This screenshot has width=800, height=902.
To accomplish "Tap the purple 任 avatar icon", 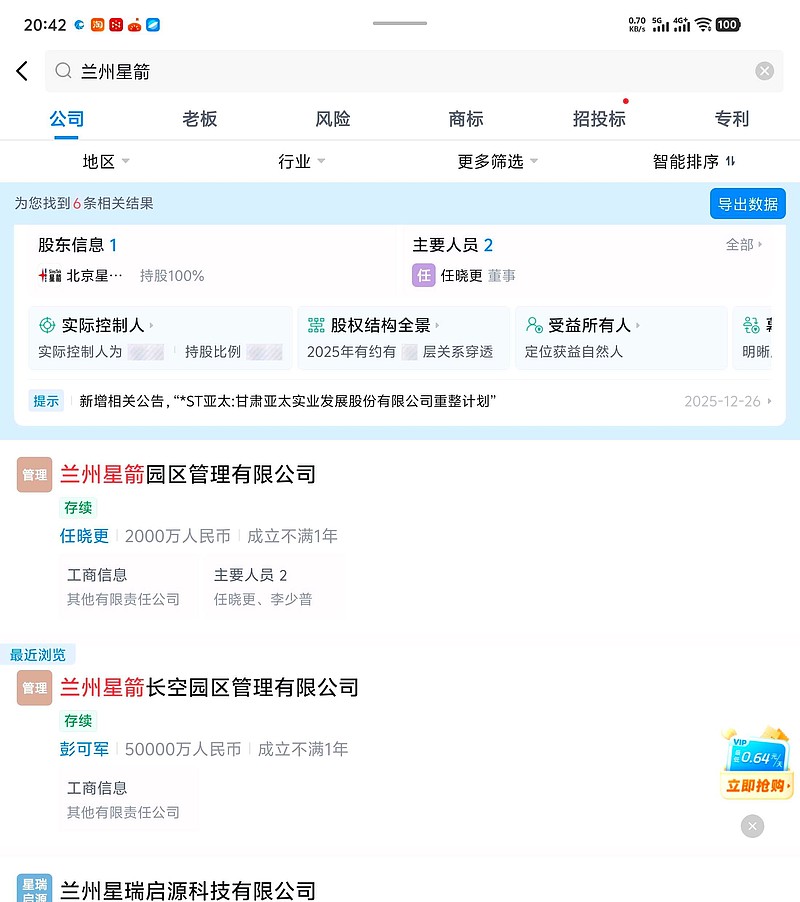I will (423, 276).
